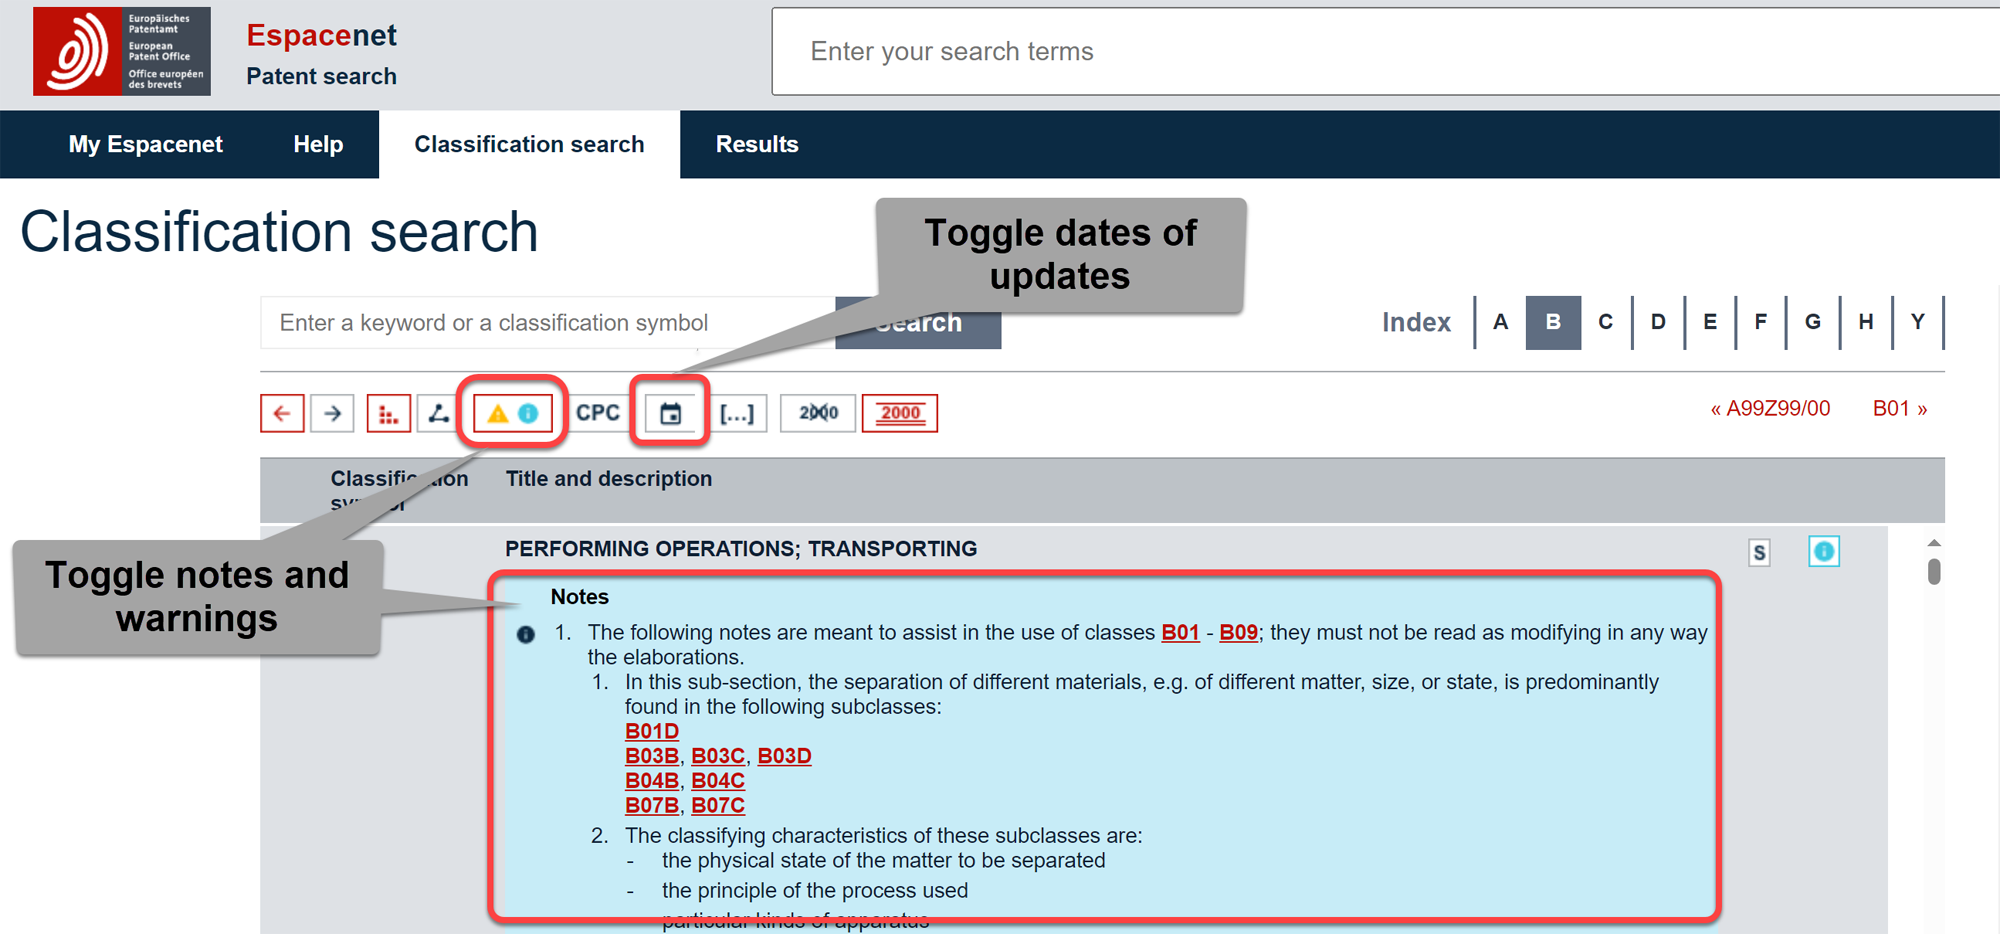Click the back navigation arrow icon
Image resolution: width=2000 pixels, height=934 pixels.
click(282, 412)
